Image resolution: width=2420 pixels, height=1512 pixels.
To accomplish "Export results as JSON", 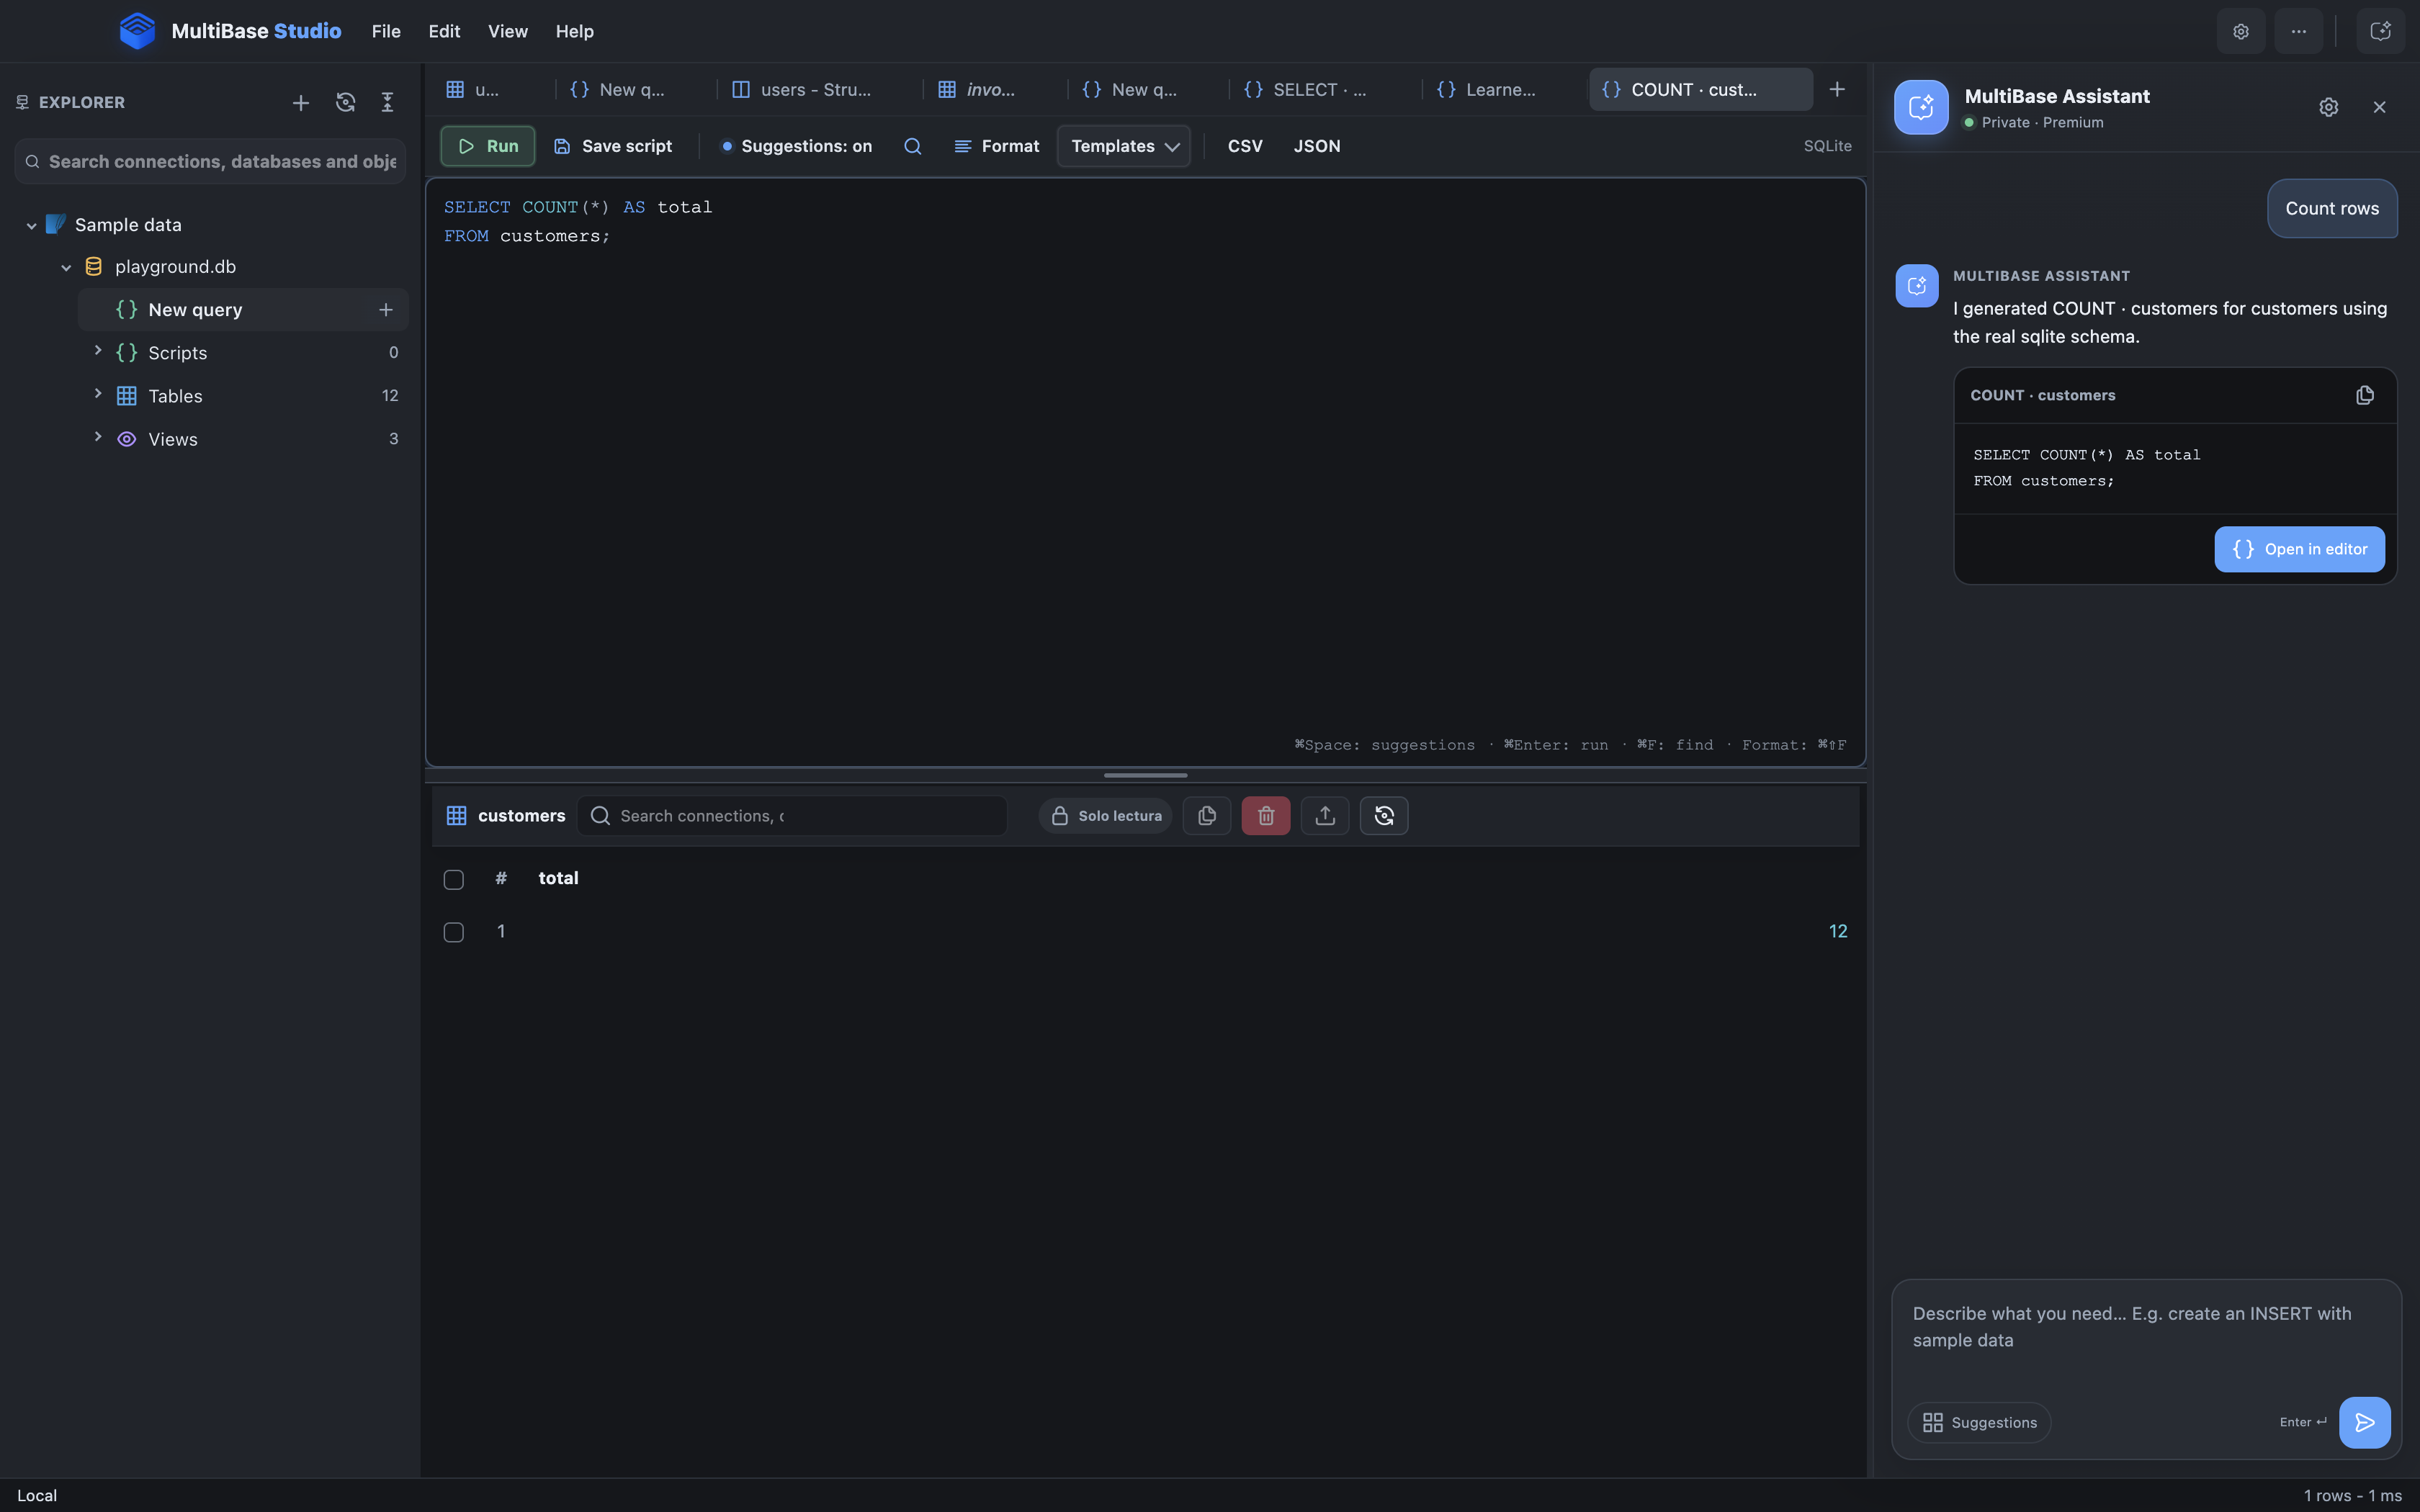I will coord(1317,146).
